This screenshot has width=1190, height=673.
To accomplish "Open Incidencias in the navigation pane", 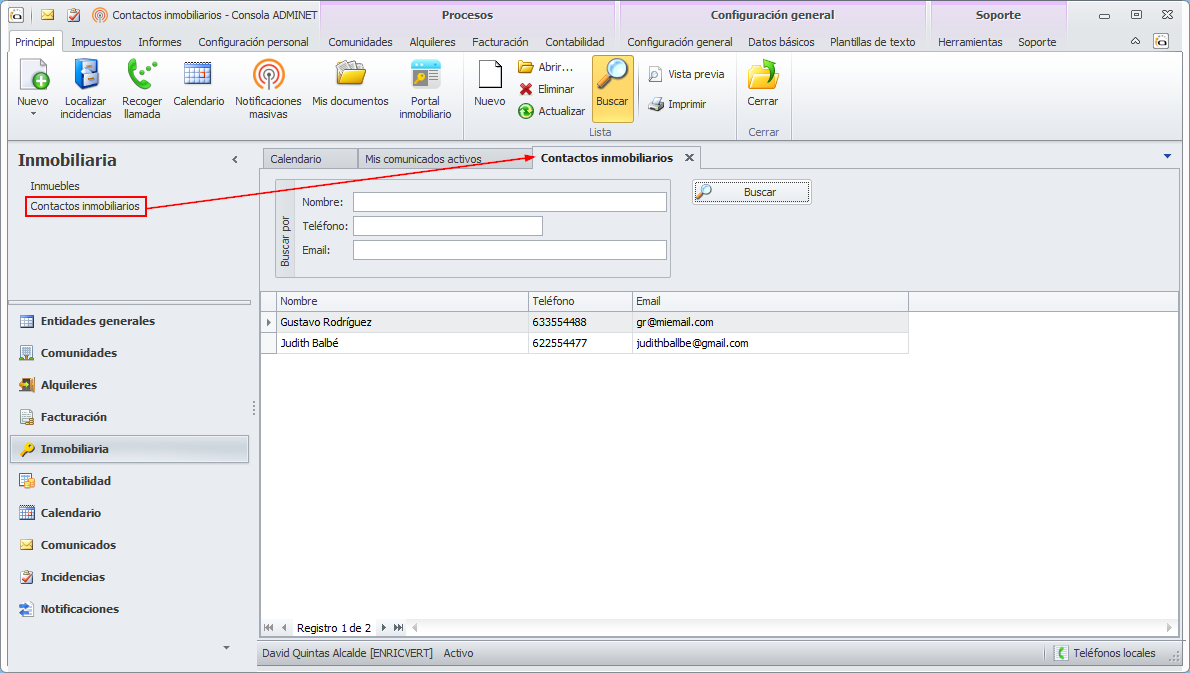I will (x=130, y=577).
